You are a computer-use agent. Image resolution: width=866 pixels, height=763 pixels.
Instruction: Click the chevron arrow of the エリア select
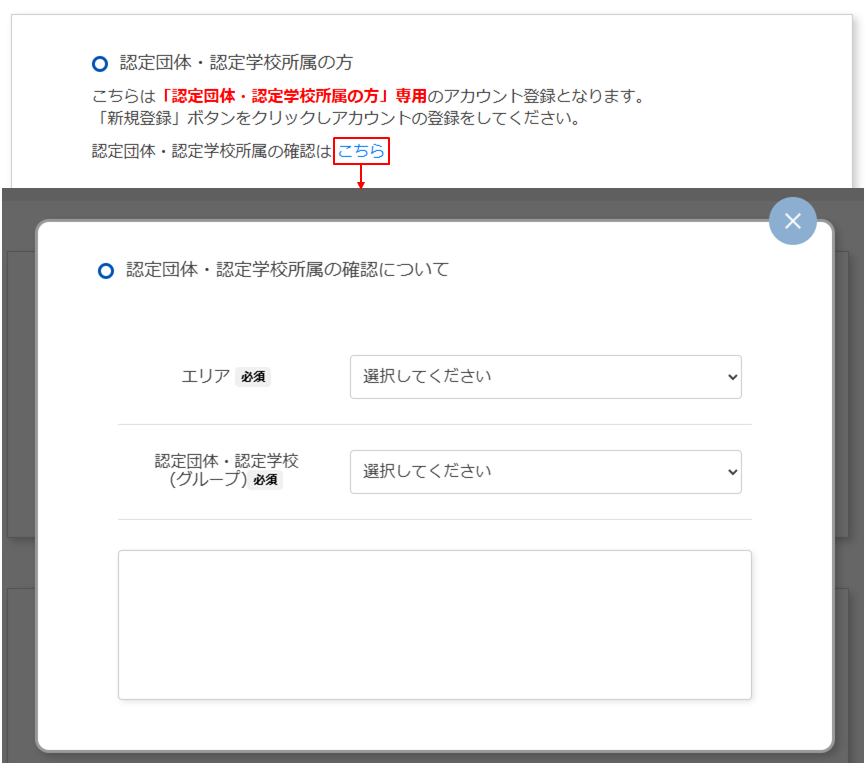tap(731, 377)
